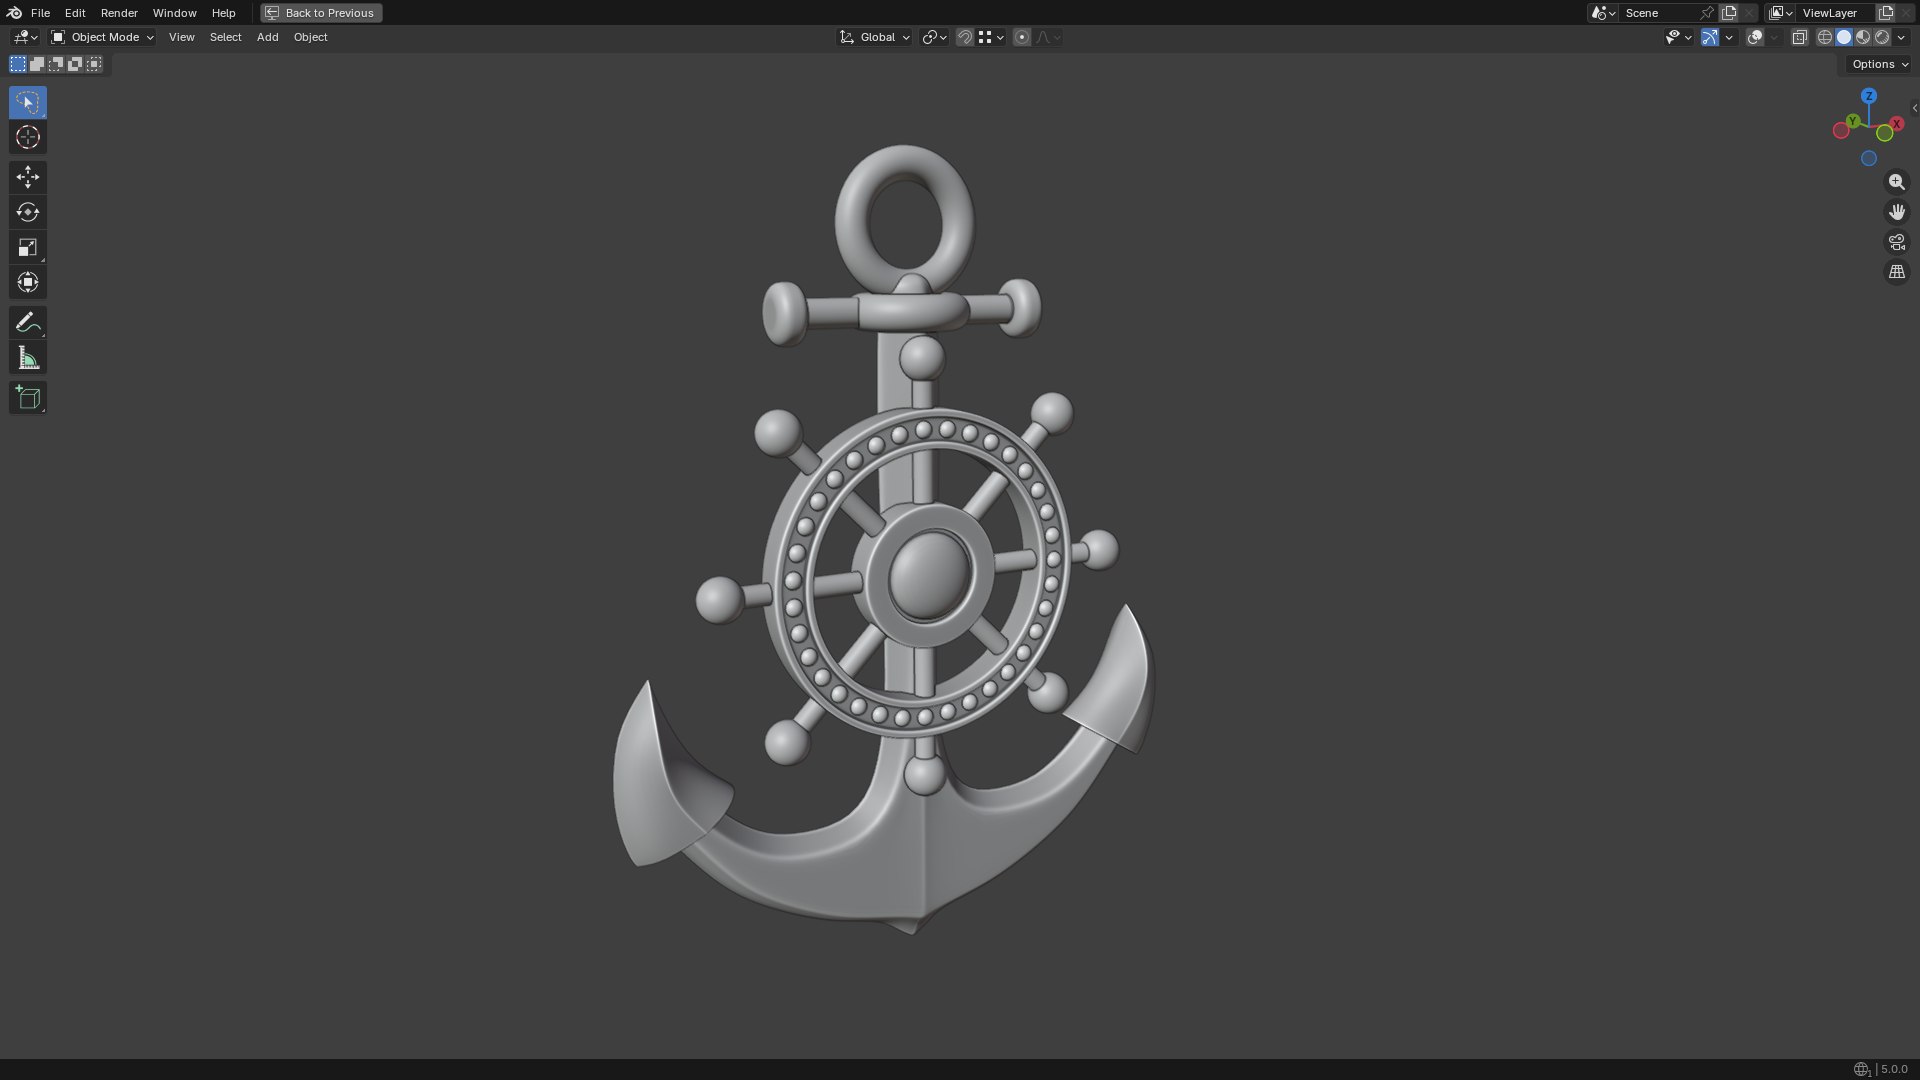Toggle X-ray mode button

coord(1799,37)
